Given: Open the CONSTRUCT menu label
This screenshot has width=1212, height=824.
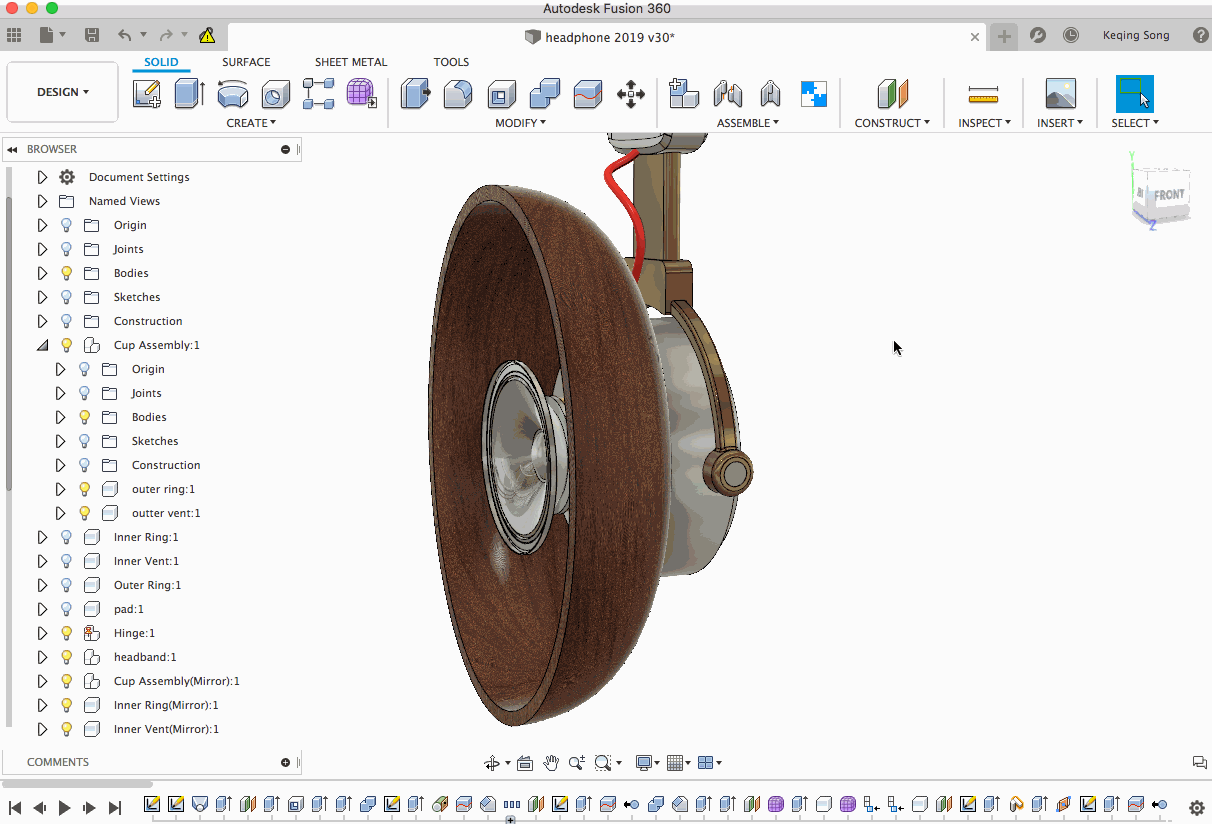Looking at the screenshot, I should pyautogui.click(x=891, y=123).
